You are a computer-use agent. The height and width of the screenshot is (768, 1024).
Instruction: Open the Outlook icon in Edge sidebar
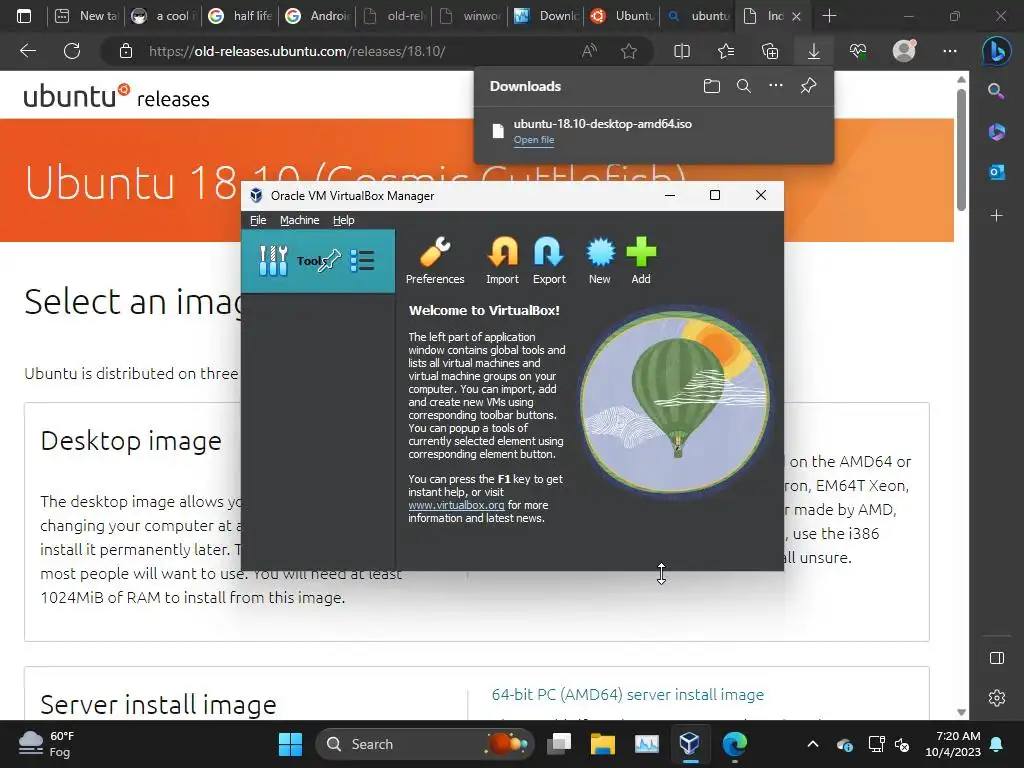pos(997,172)
